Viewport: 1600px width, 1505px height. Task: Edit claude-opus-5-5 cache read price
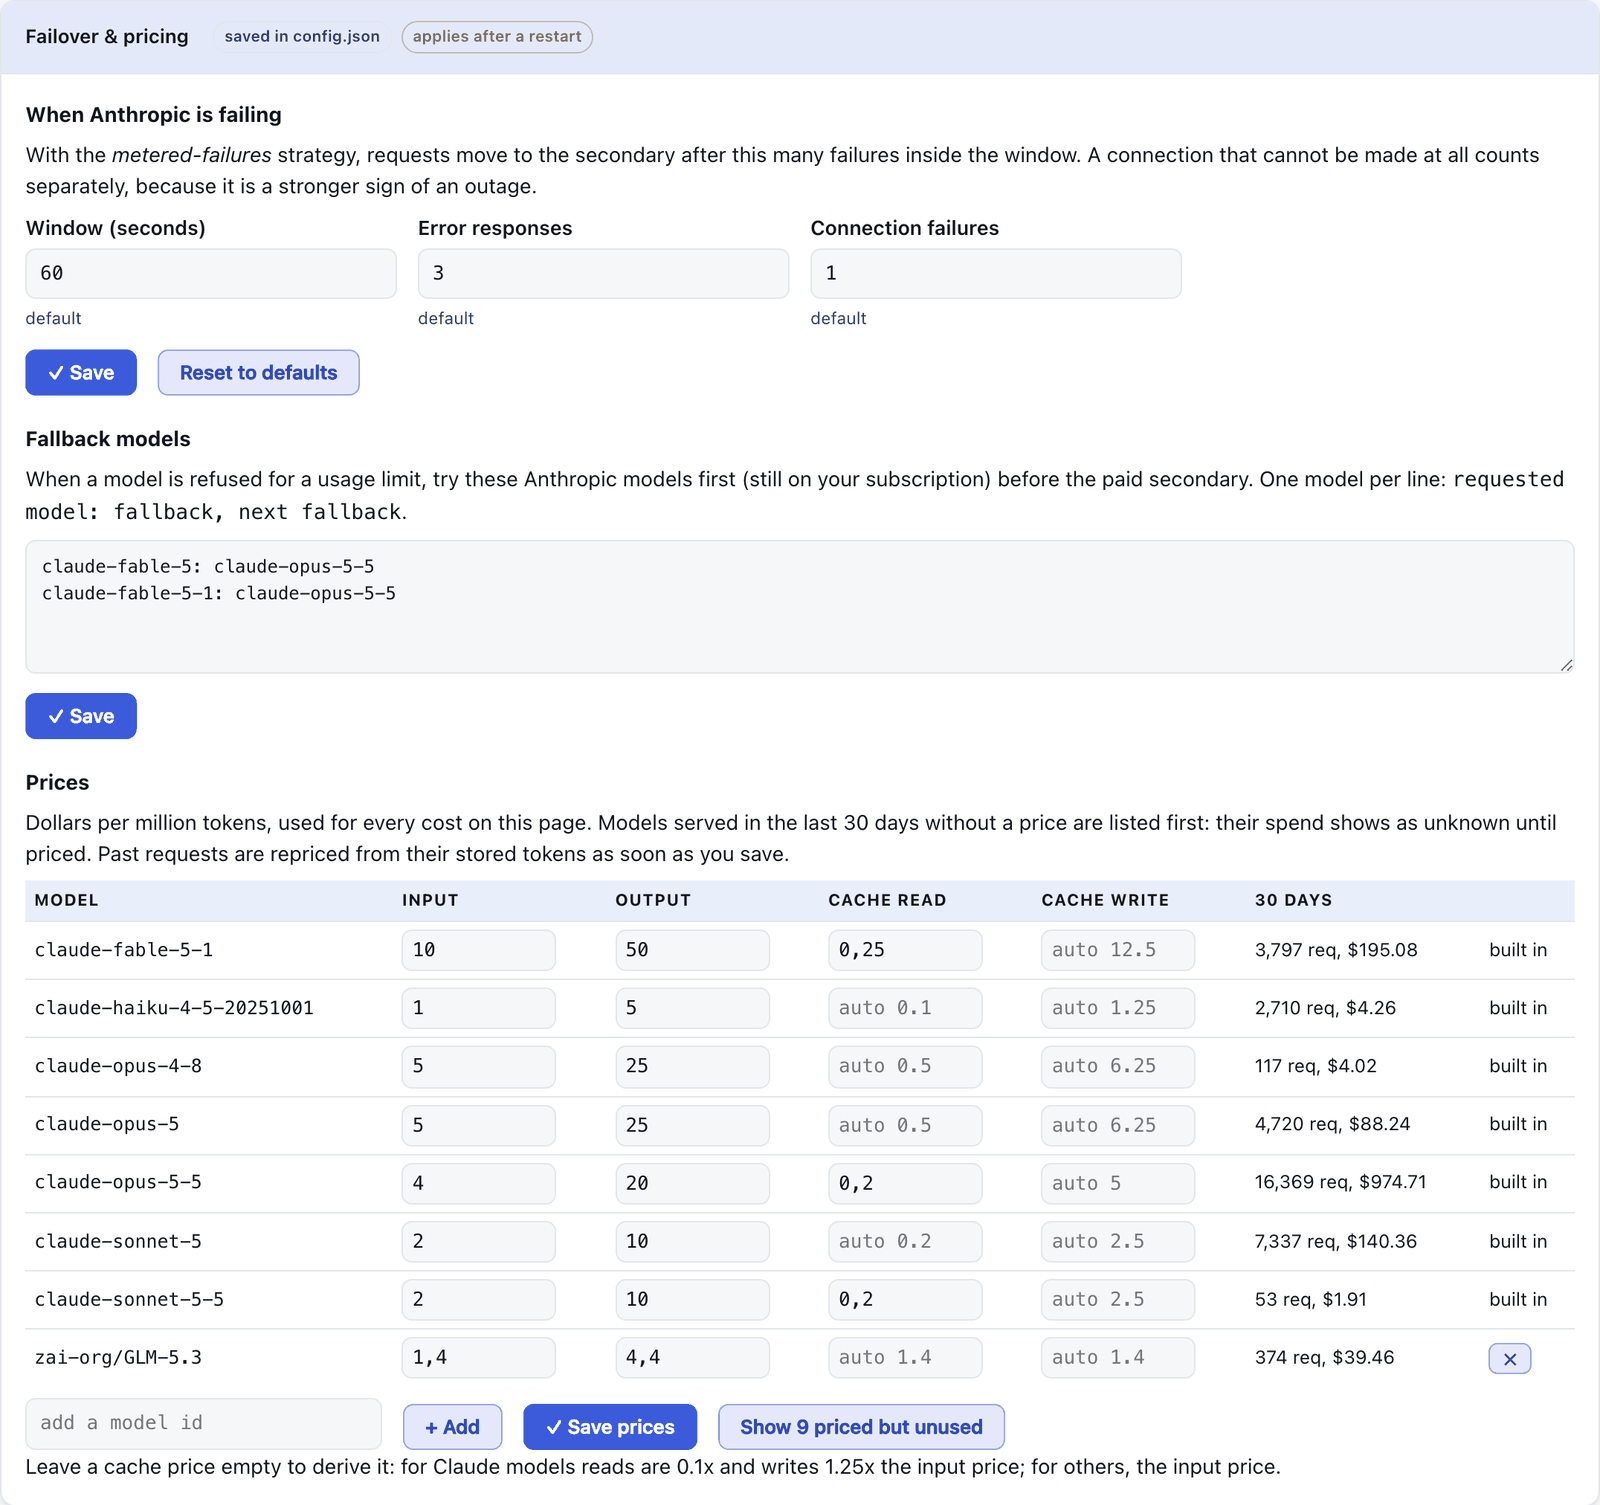pyautogui.click(x=905, y=1183)
